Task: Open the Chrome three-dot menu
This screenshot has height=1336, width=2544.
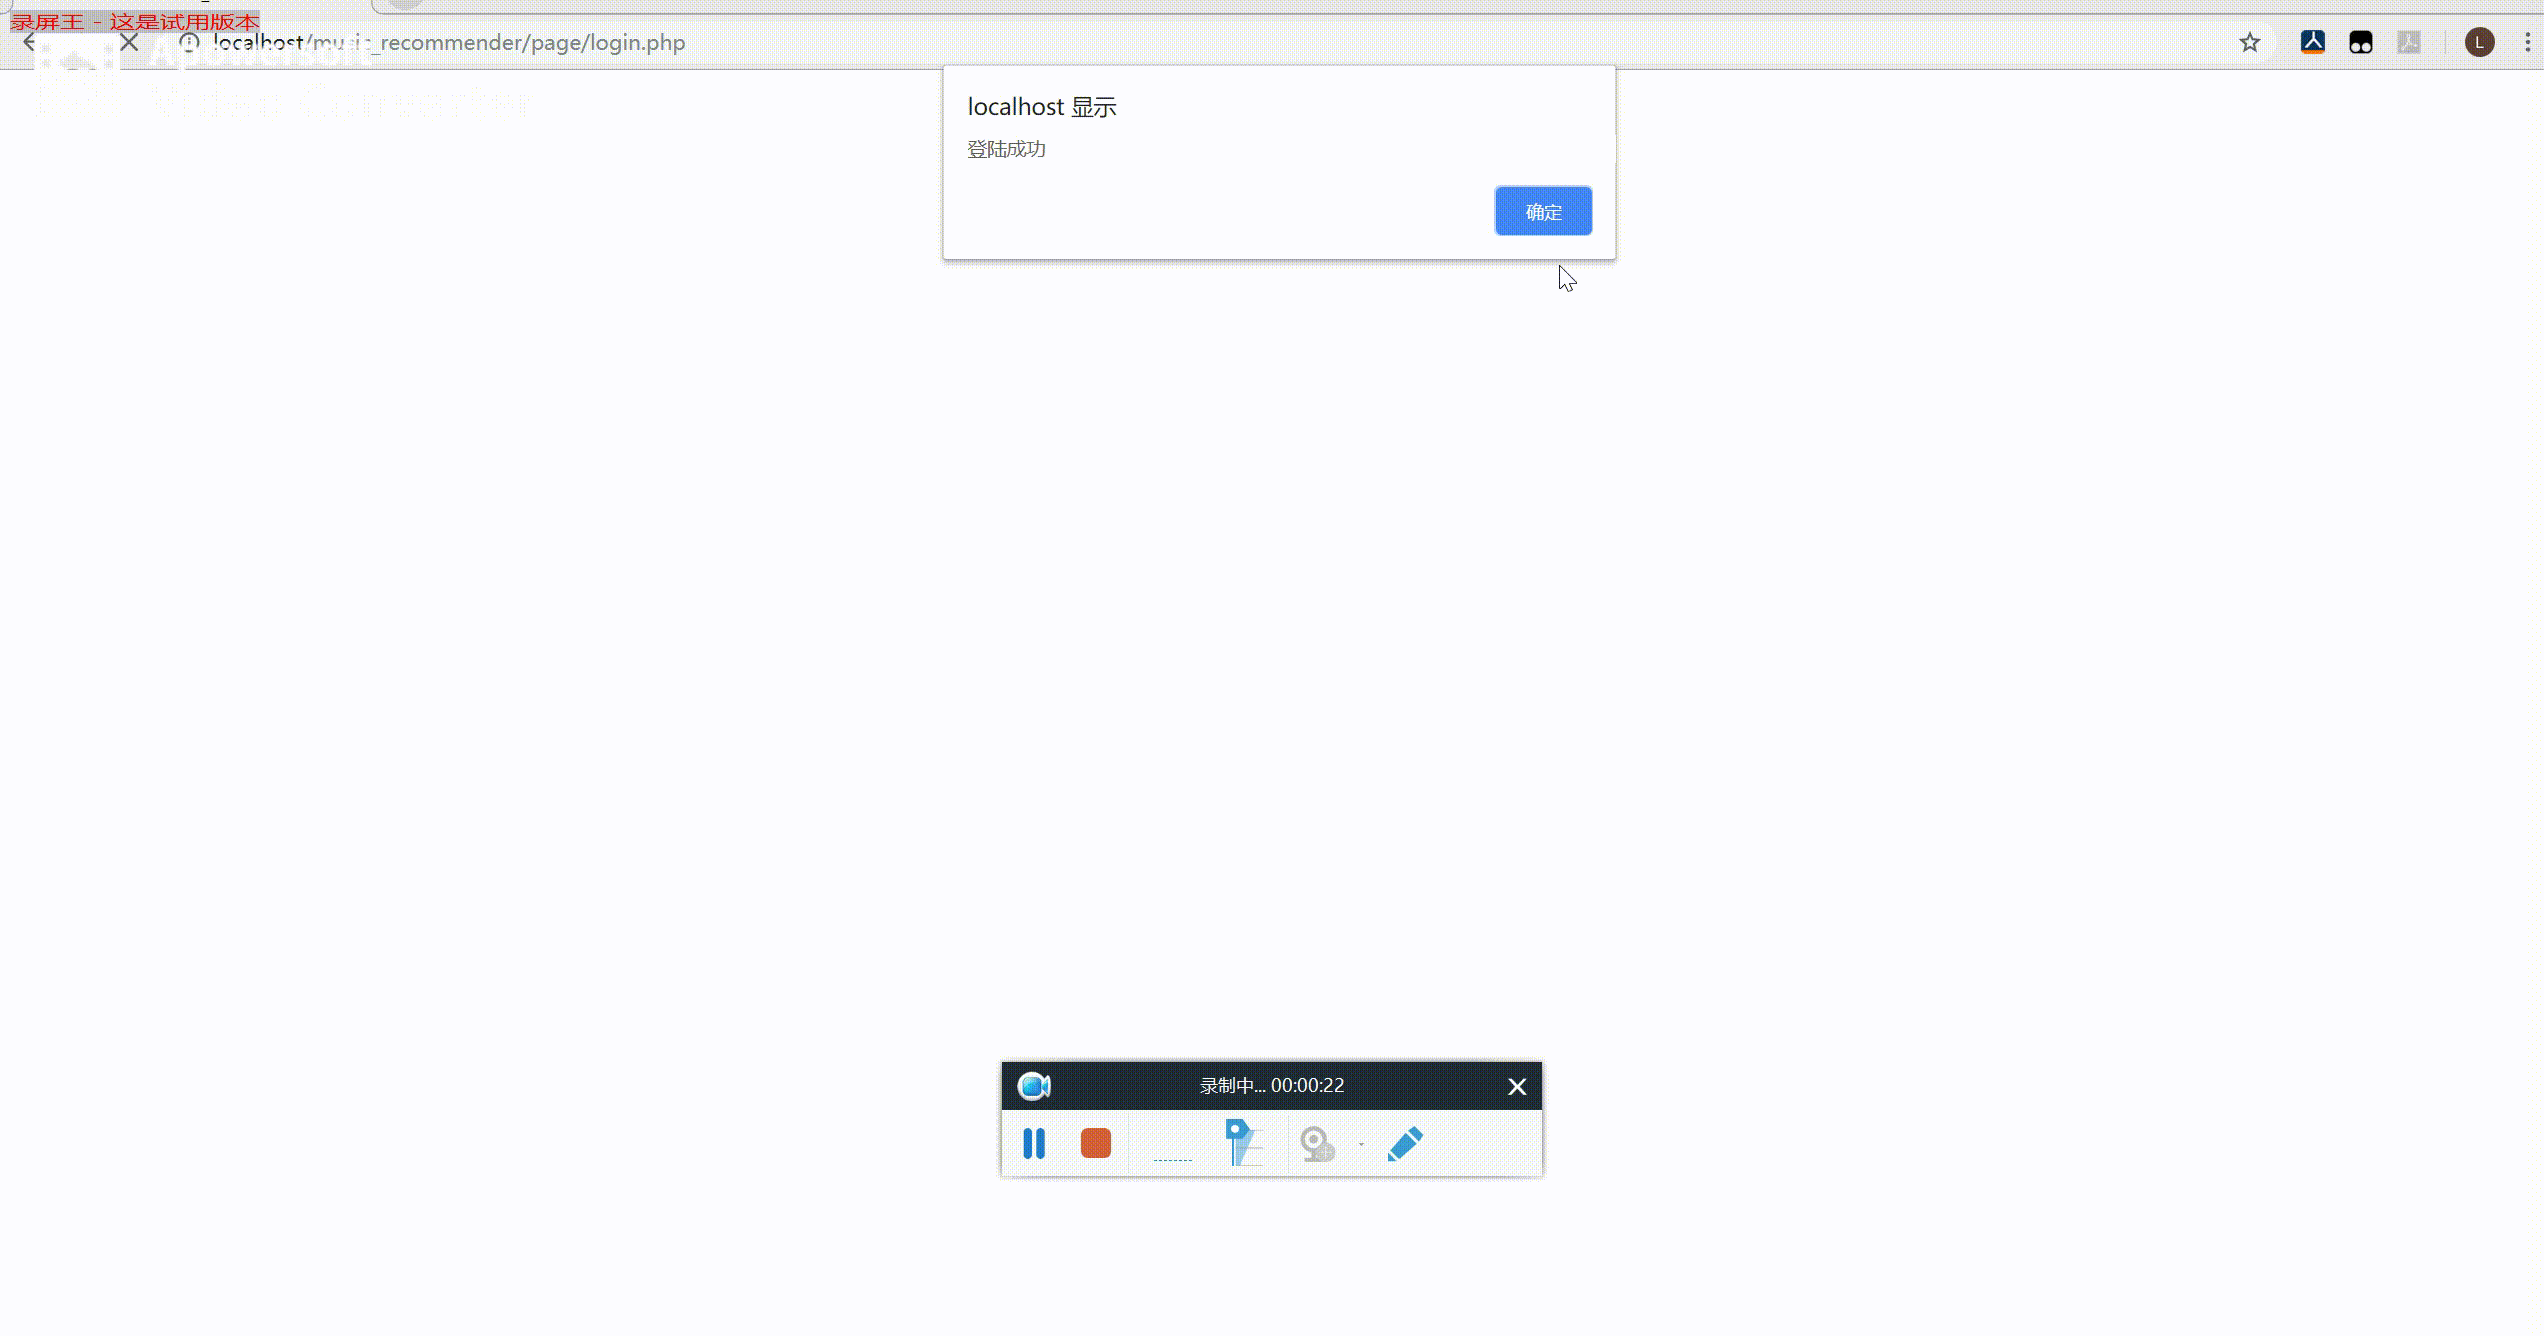Action: 2527,42
